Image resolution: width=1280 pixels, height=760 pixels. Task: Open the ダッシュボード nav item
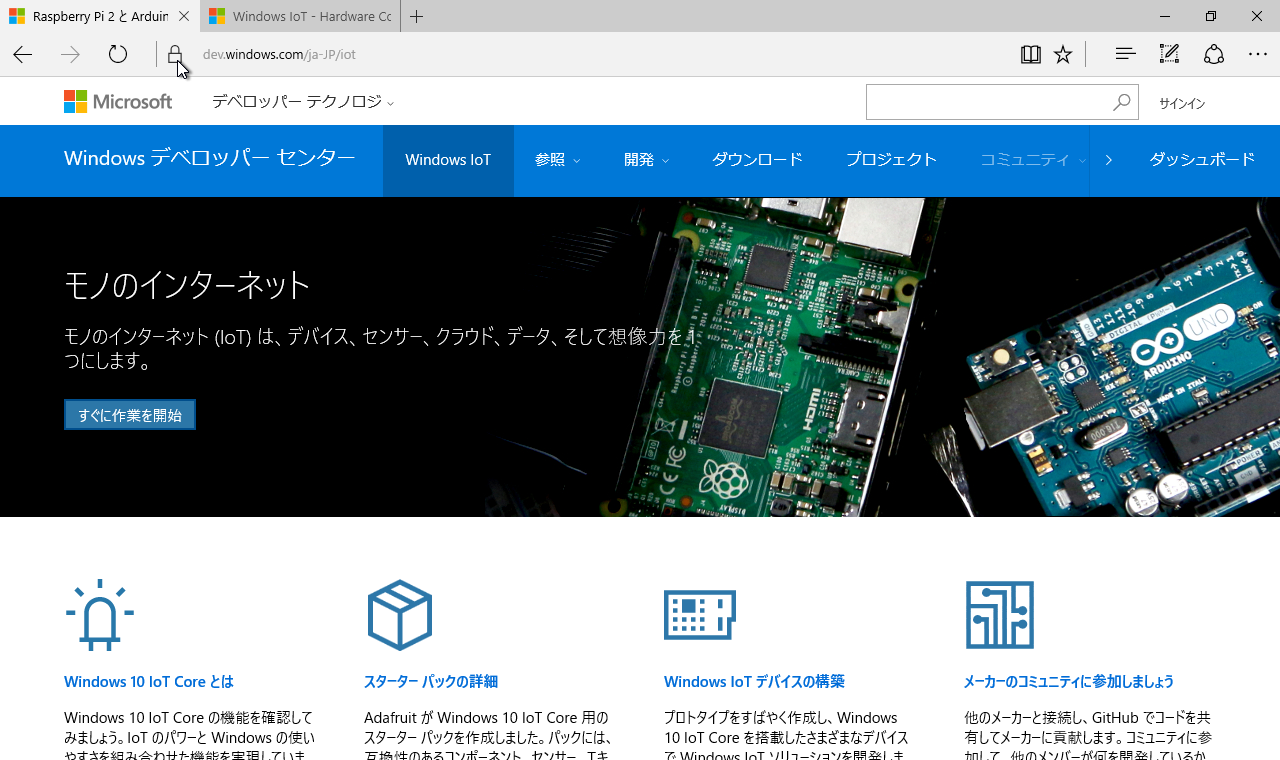(1202, 160)
